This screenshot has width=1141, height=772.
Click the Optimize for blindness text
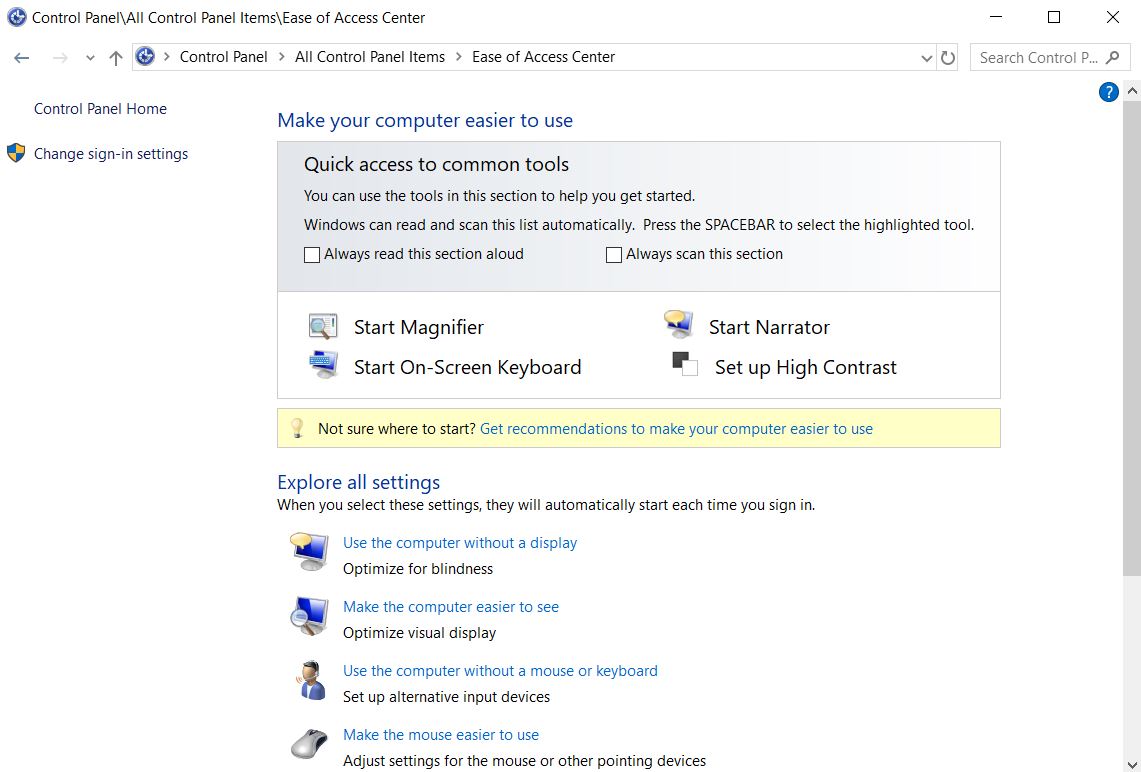coord(418,568)
